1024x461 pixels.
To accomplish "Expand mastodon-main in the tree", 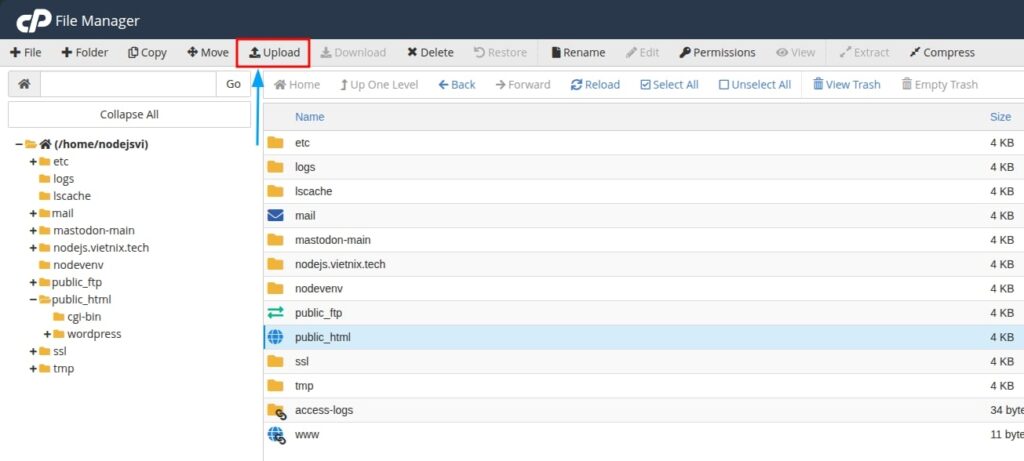I will (x=33, y=230).
